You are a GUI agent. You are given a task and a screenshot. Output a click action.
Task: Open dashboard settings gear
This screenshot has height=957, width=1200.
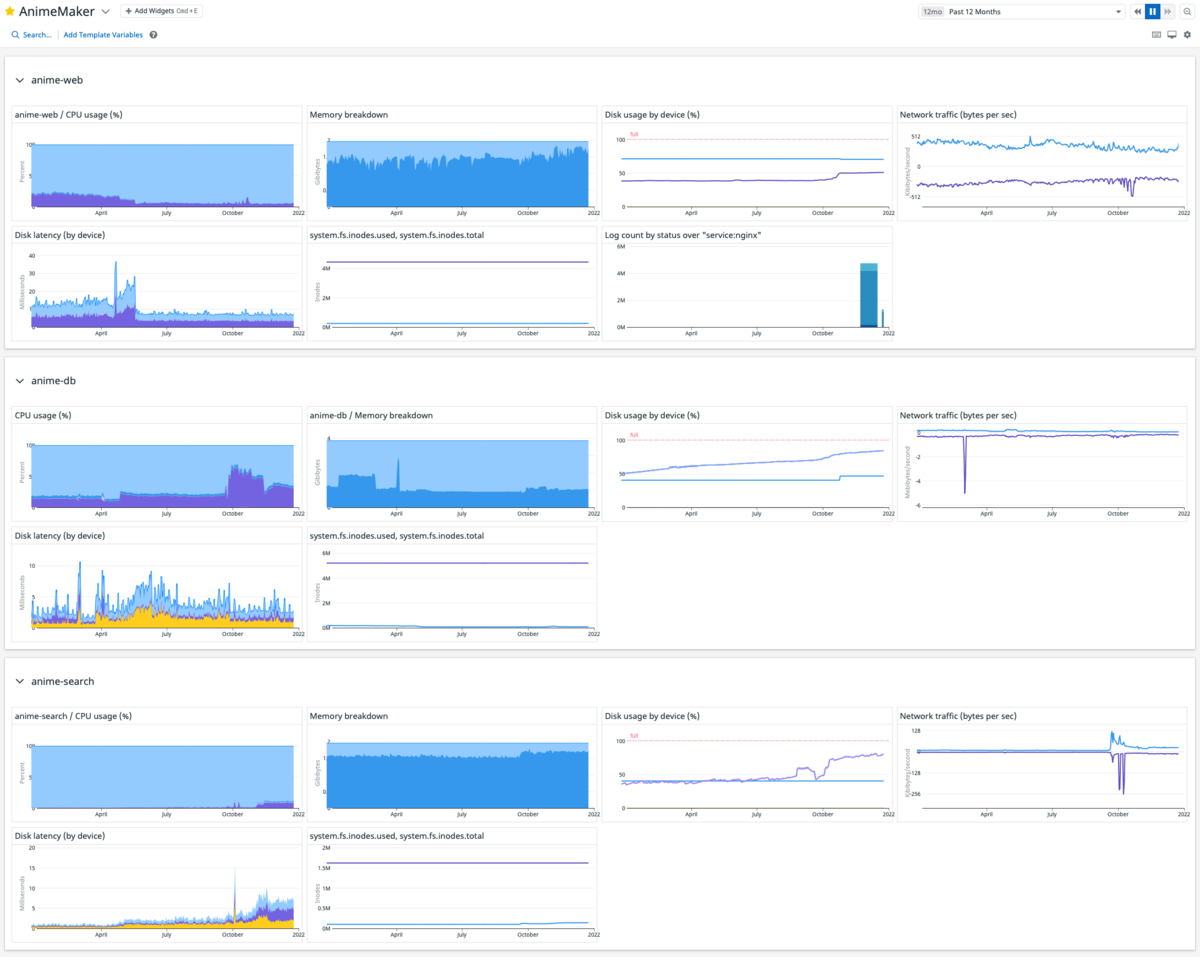pos(1187,35)
